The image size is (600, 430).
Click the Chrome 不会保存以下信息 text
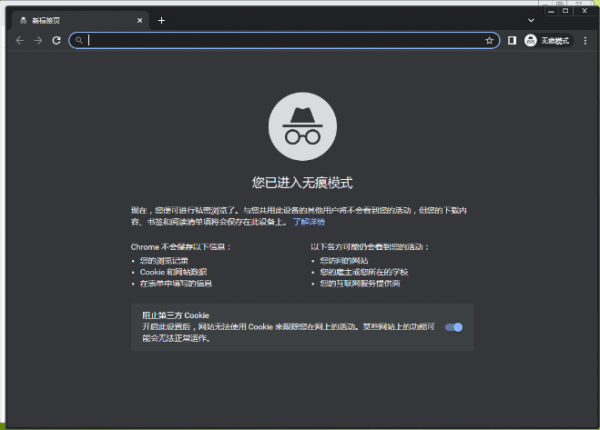(x=181, y=247)
